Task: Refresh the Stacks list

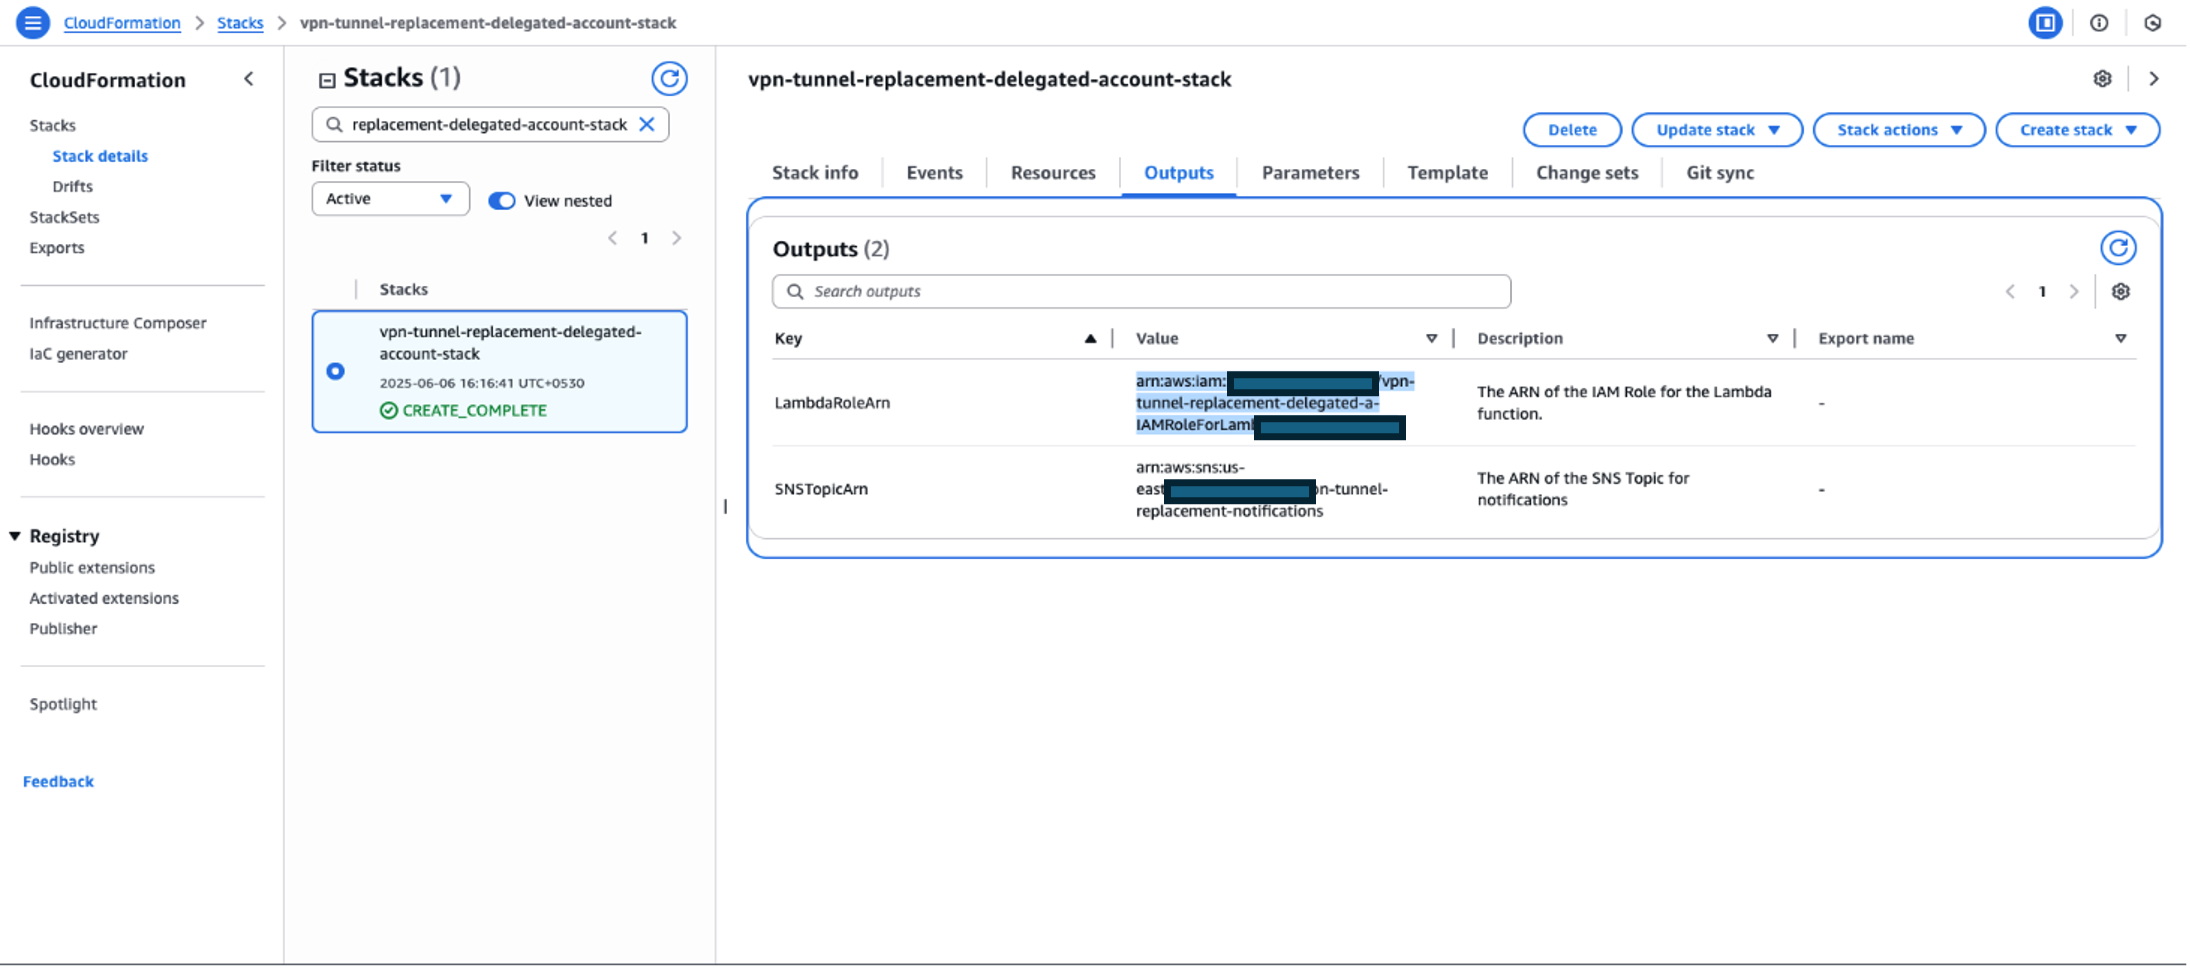Action: 670,78
